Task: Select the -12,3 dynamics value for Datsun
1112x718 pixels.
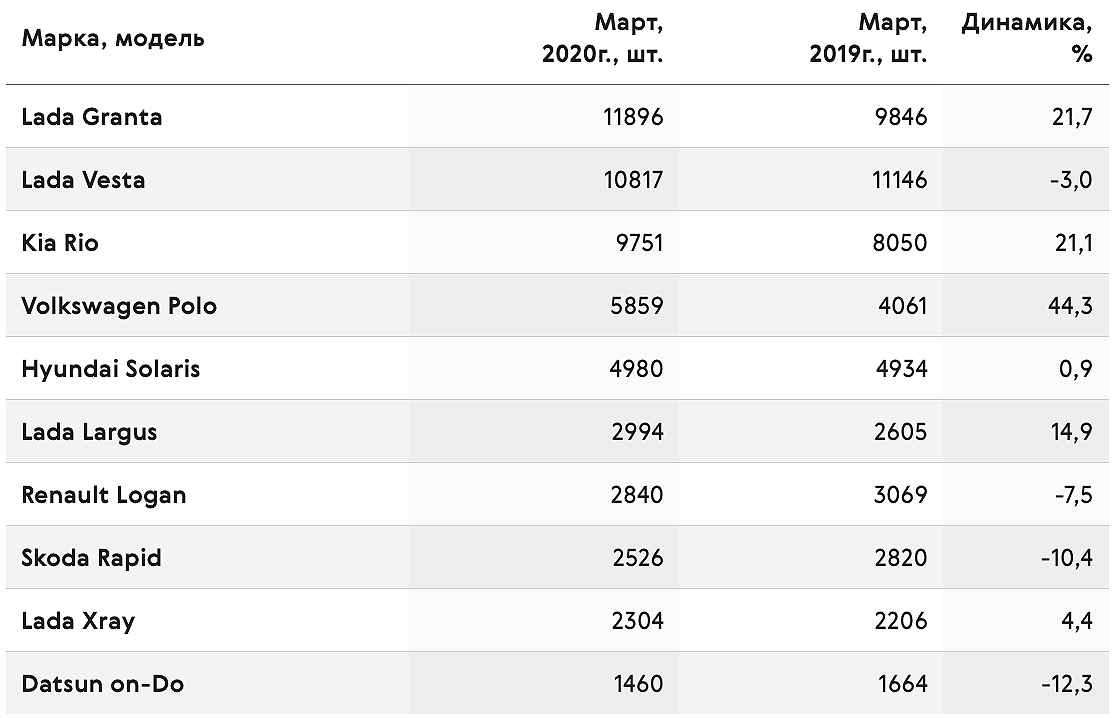Action: pos(1067,684)
